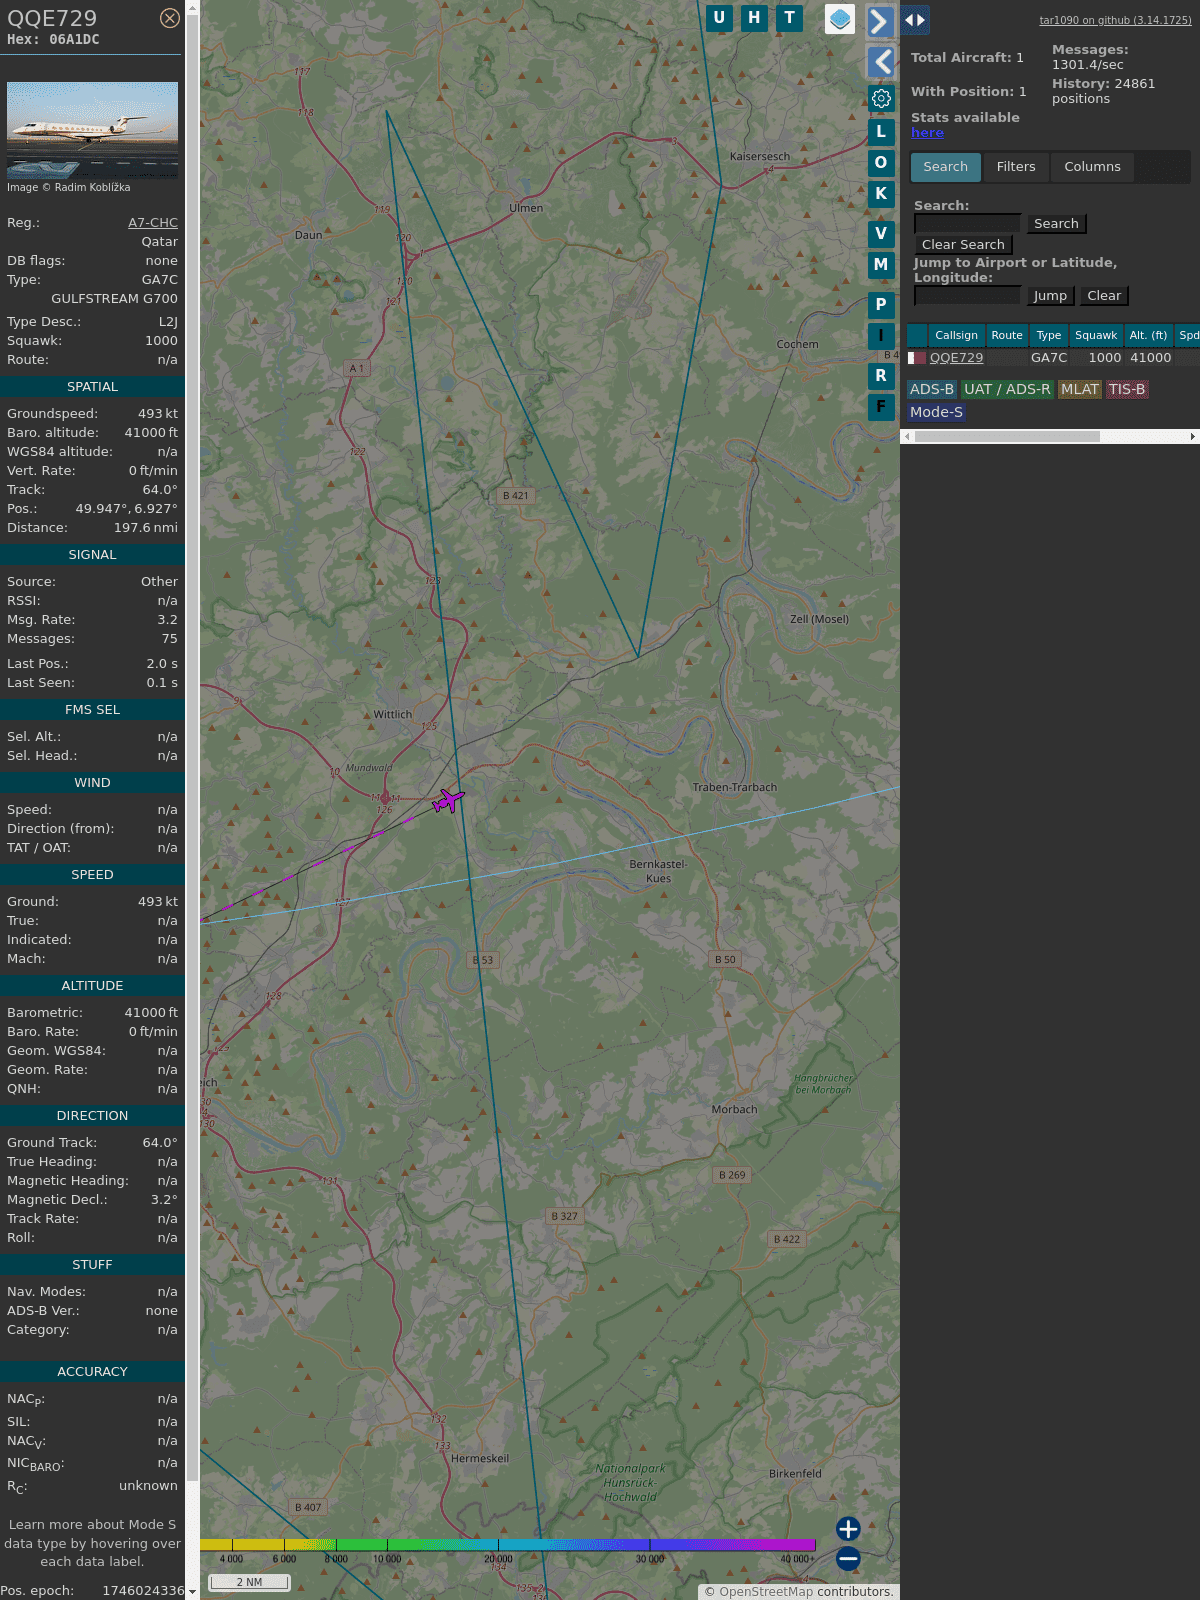Toggle the U map button

click(719, 18)
